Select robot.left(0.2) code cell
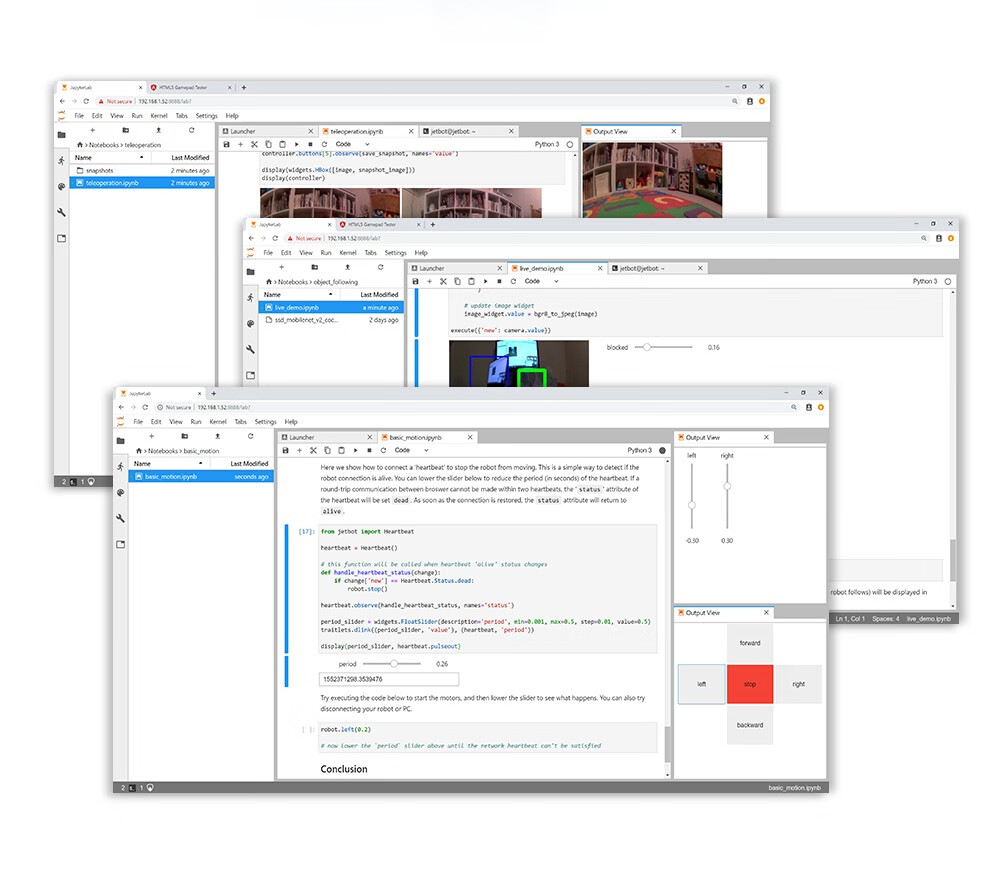Image resolution: width=990 pixels, height=892 pixels. point(487,738)
